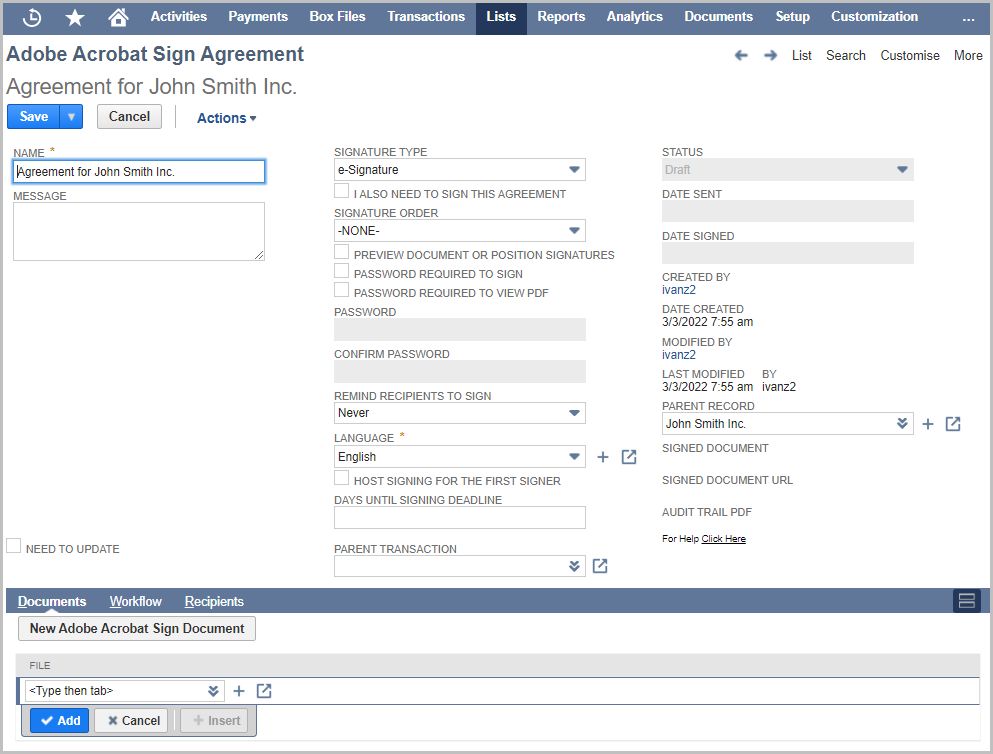The height and width of the screenshot is (754, 993).
Task: Click the Customise link
Action: coord(910,56)
